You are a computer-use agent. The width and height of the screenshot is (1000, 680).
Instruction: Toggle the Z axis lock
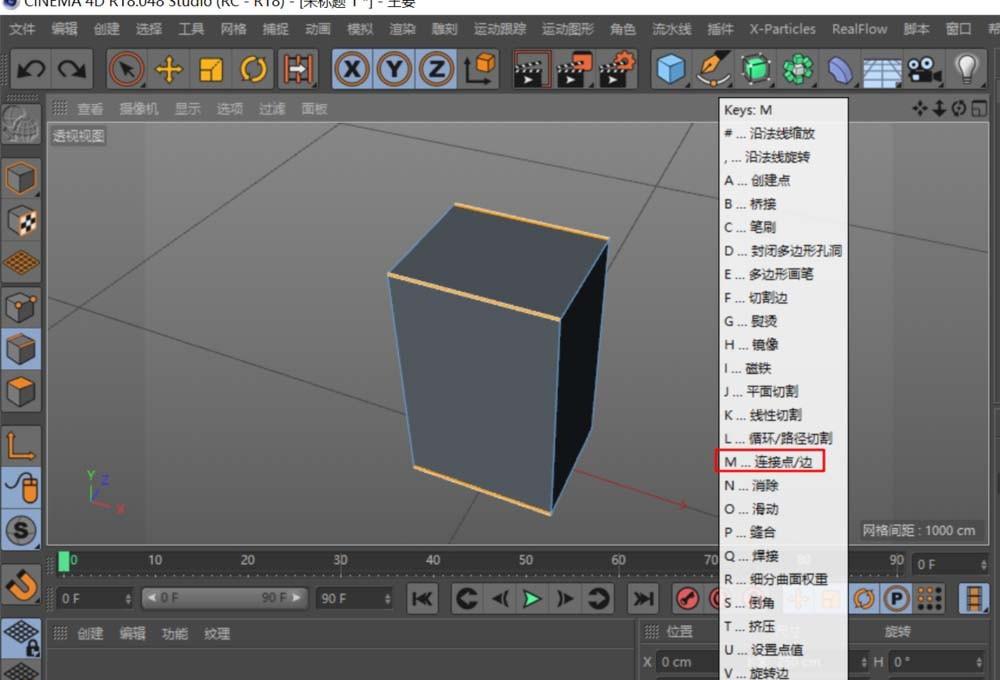436,68
